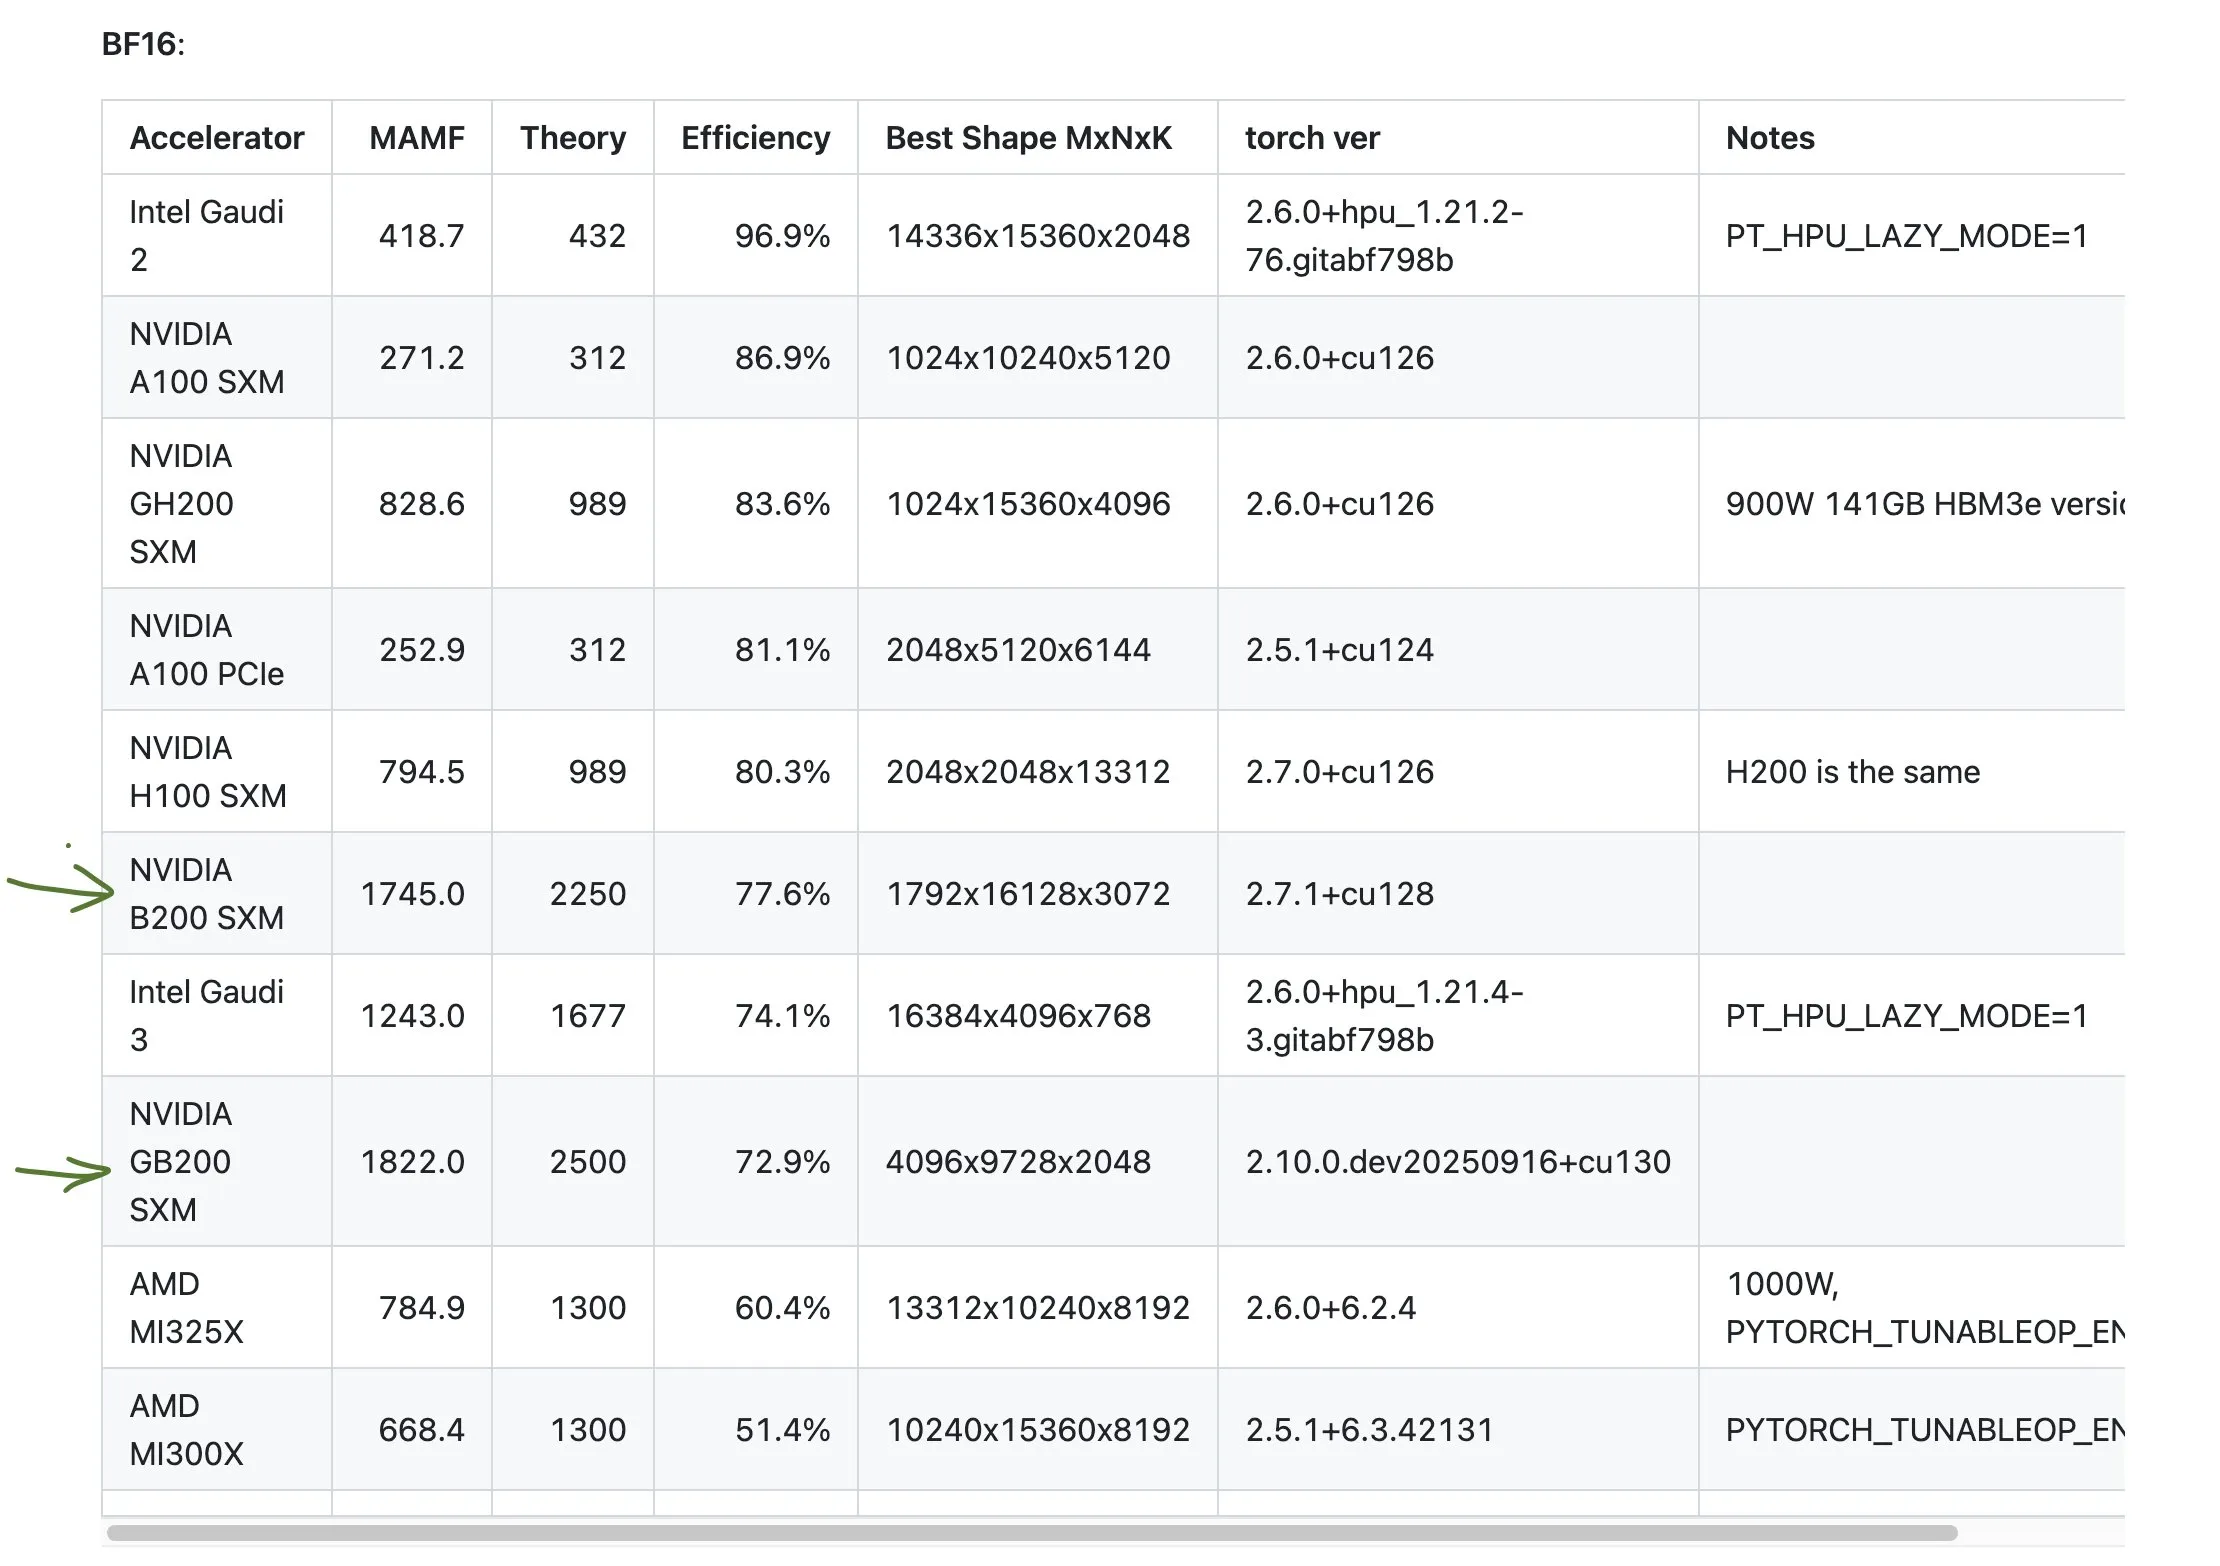Click the 4096x9728x2048 best shape cell

click(1017, 1161)
